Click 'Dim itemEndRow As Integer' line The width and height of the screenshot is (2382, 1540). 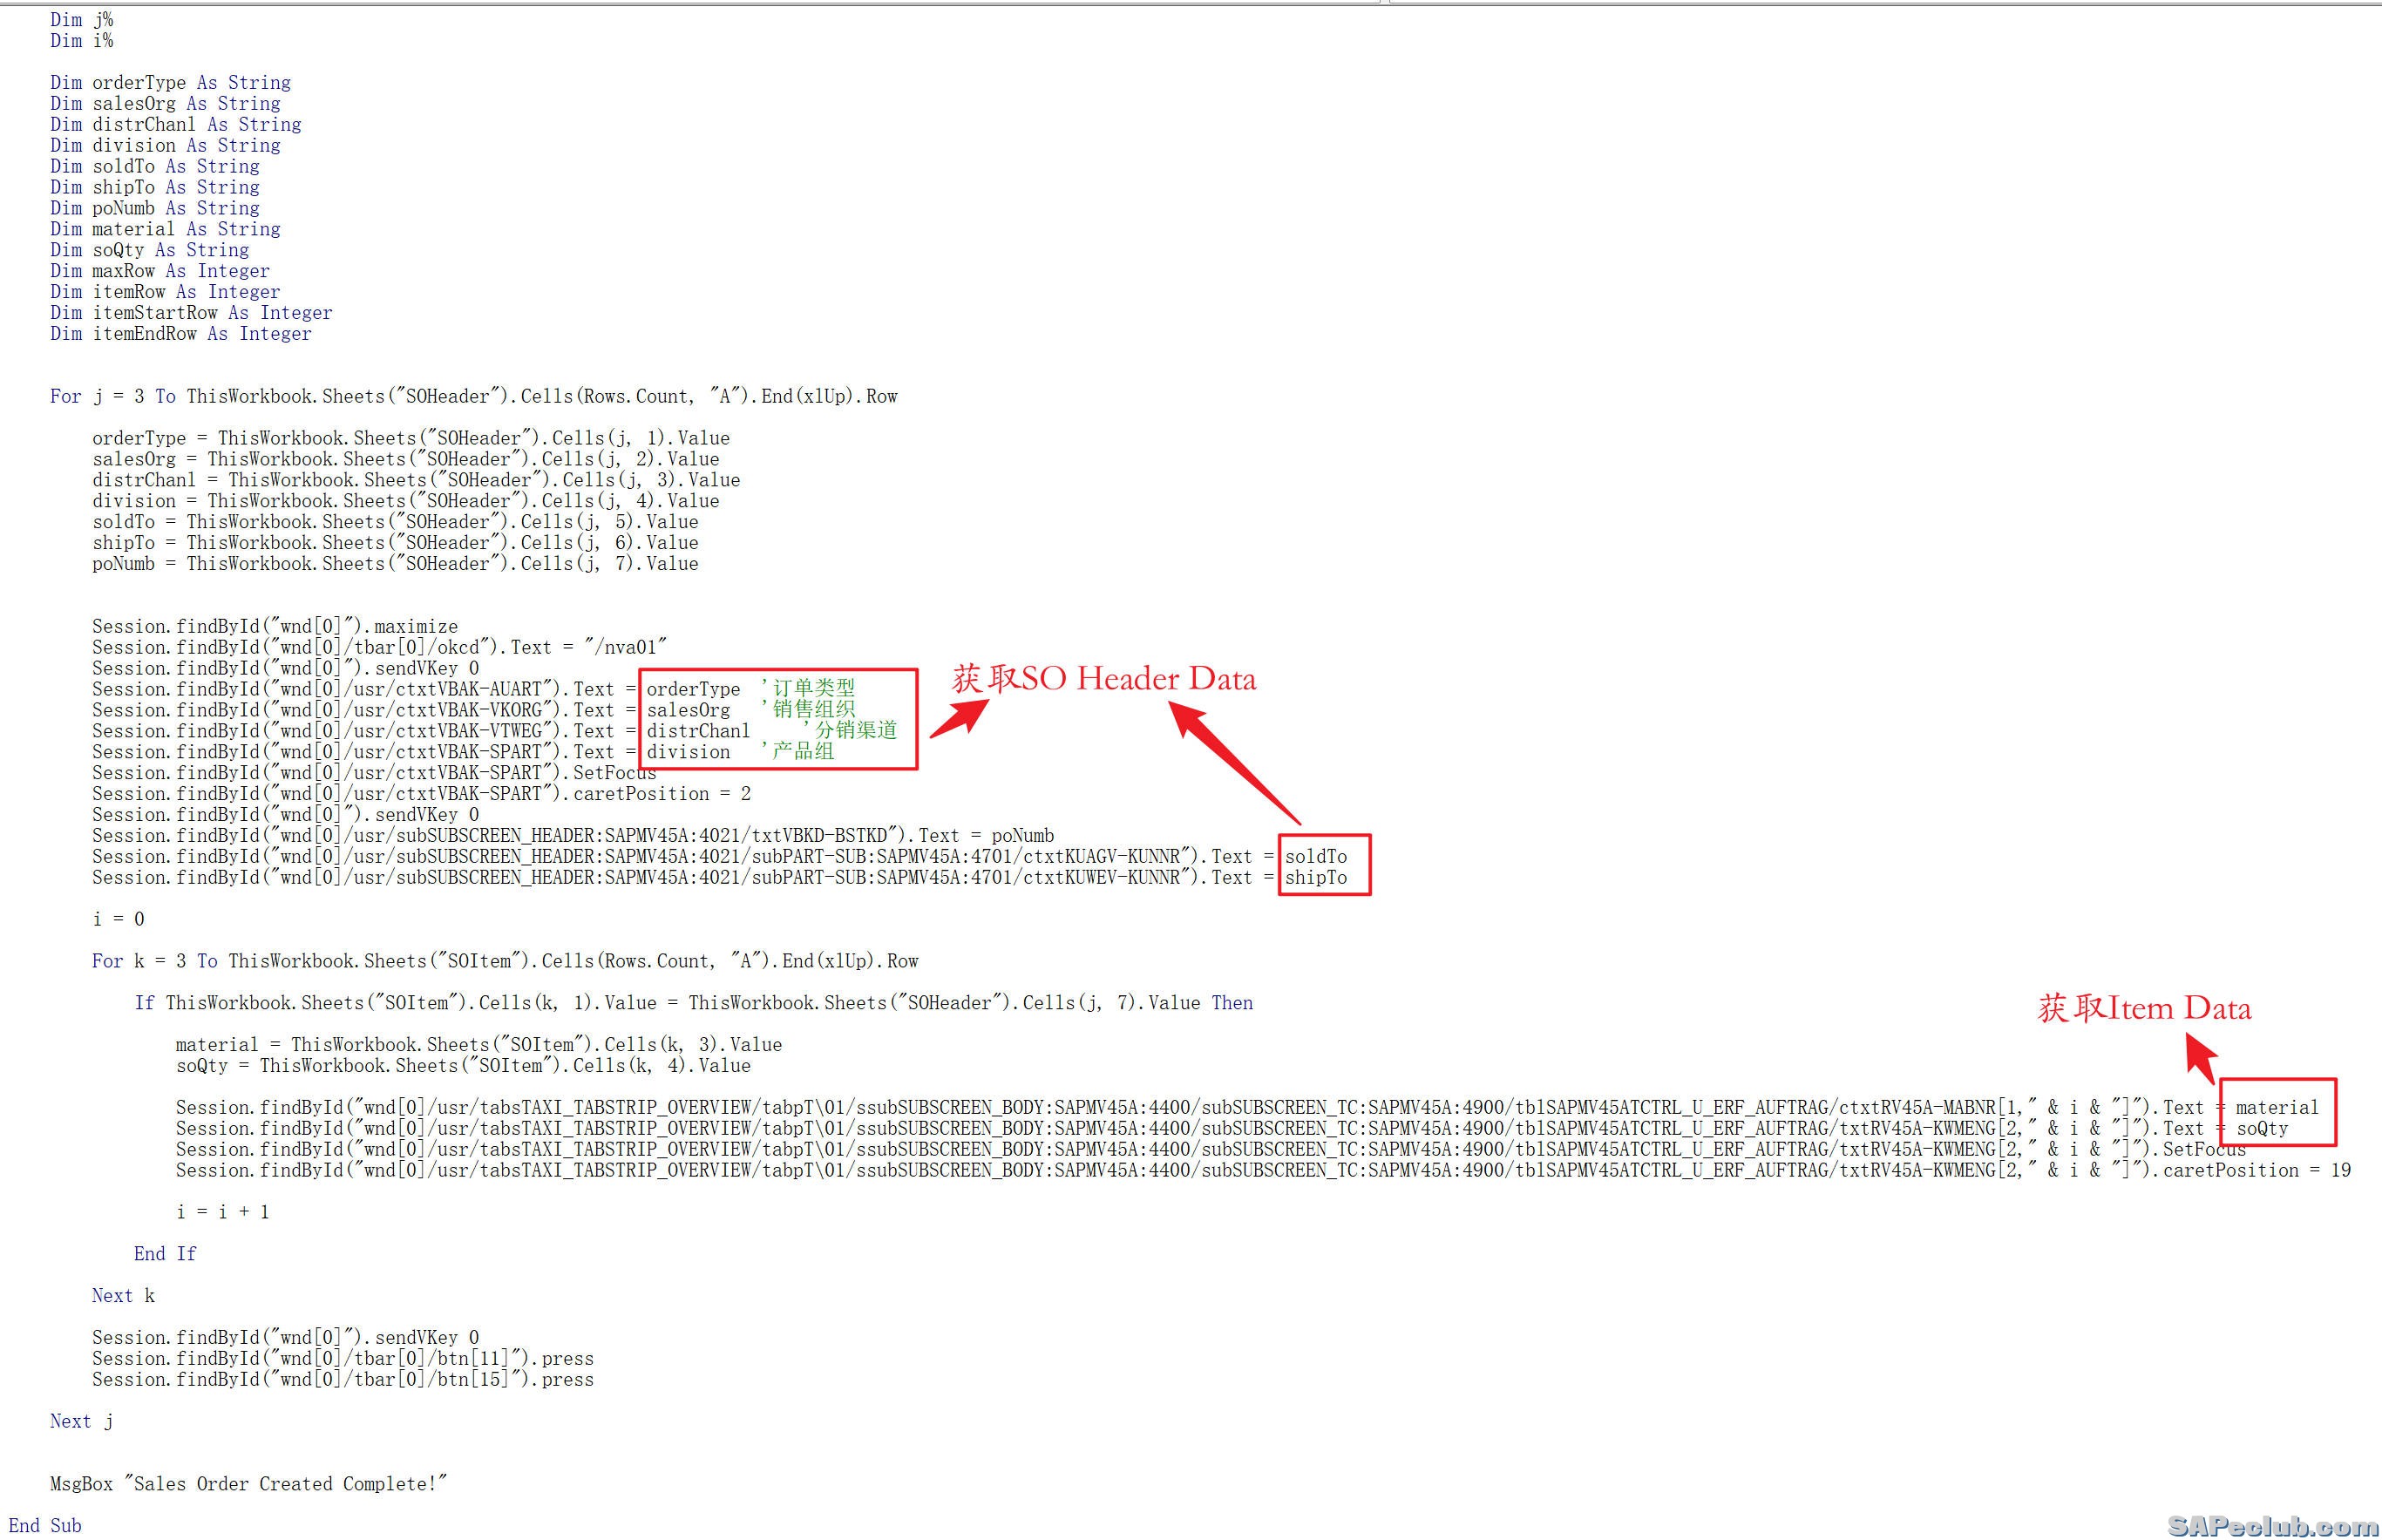[x=181, y=335]
